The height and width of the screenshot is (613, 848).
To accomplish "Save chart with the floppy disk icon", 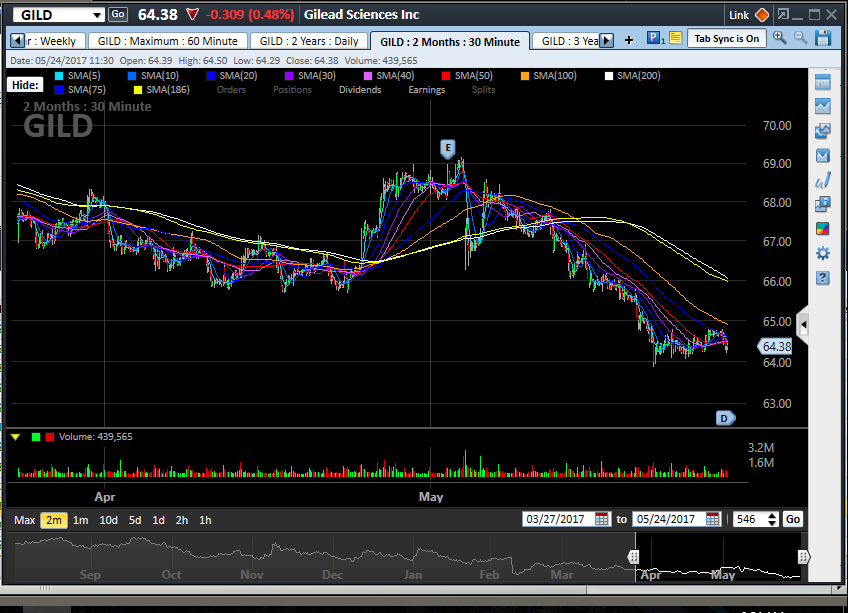I will coord(823,38).
